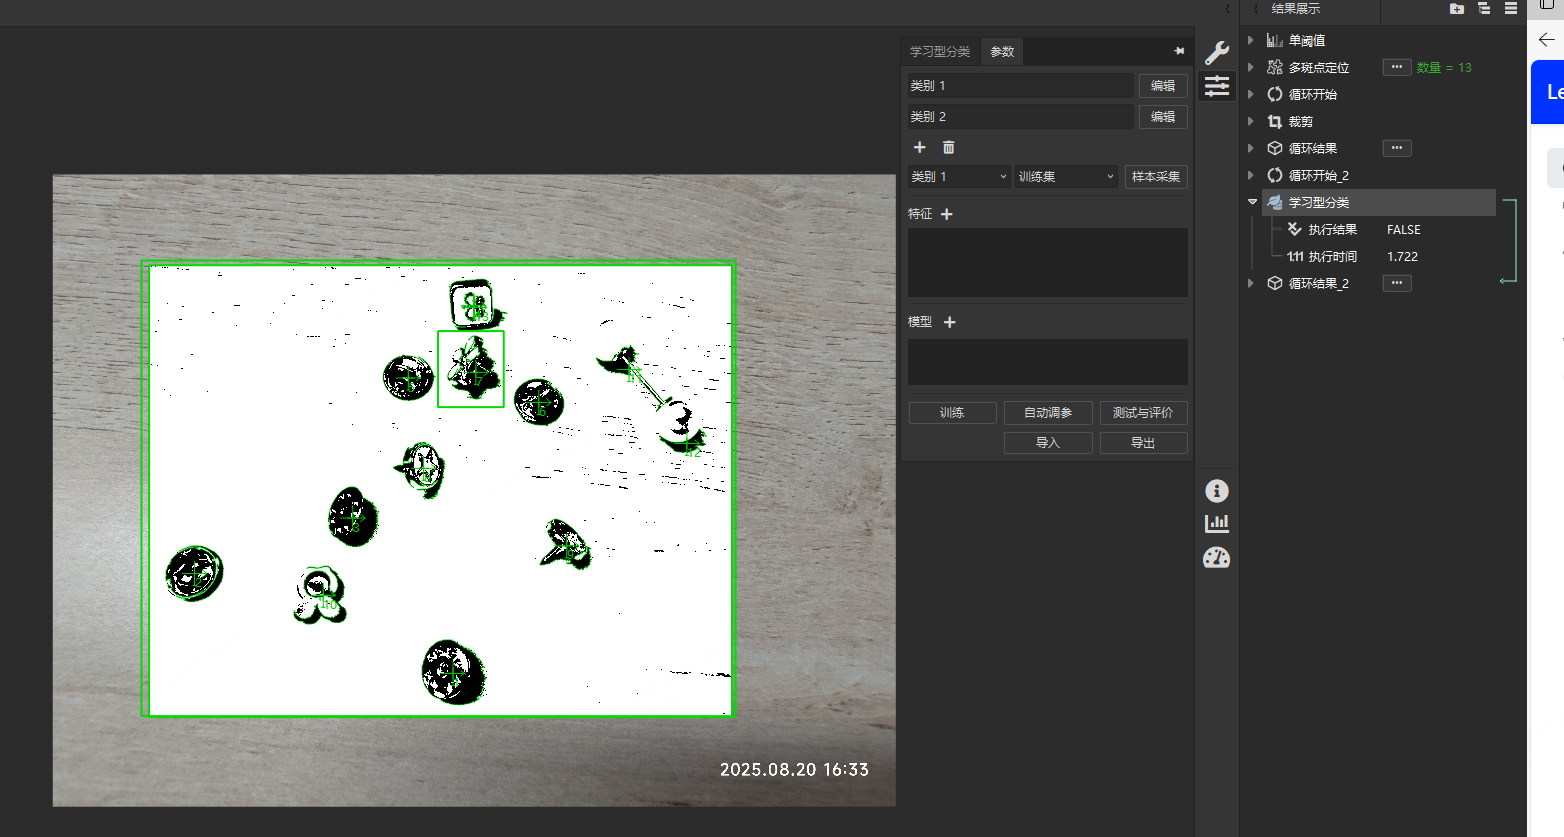
Task: Click the info circle icon
Action: 1216,491
